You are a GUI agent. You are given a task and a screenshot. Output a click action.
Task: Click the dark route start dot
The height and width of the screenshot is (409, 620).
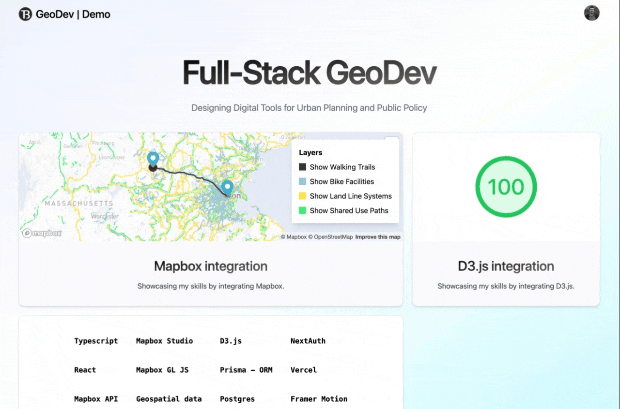pyautogui.click(x=153, y=168)
